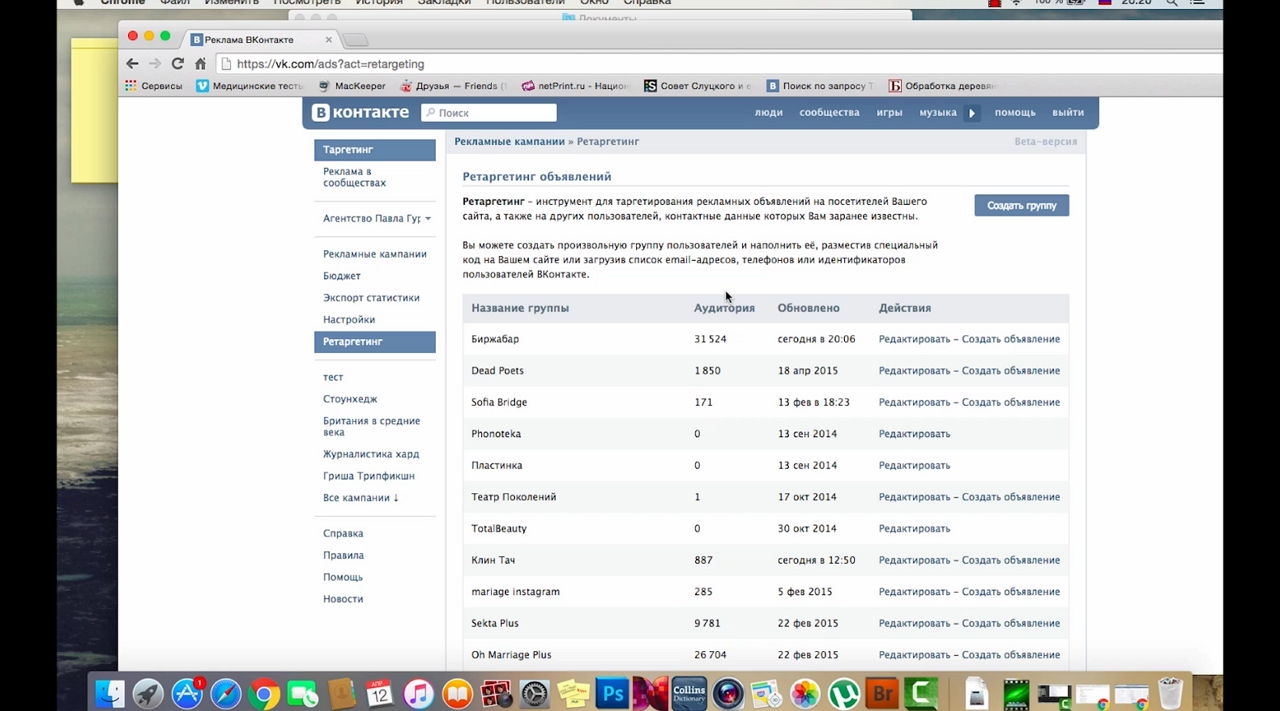This screenshot has height=711, width=1280.
Task: Click Редактировать for Биржабар group
Action: 914,339
